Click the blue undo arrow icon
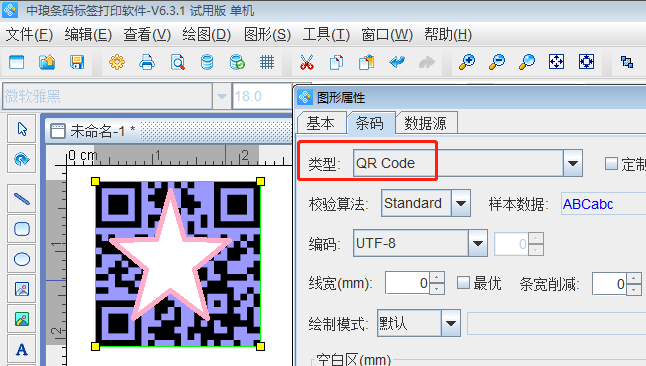Image resolution: width=646 pixels, height=366 pixels. (x=397, y=63)
